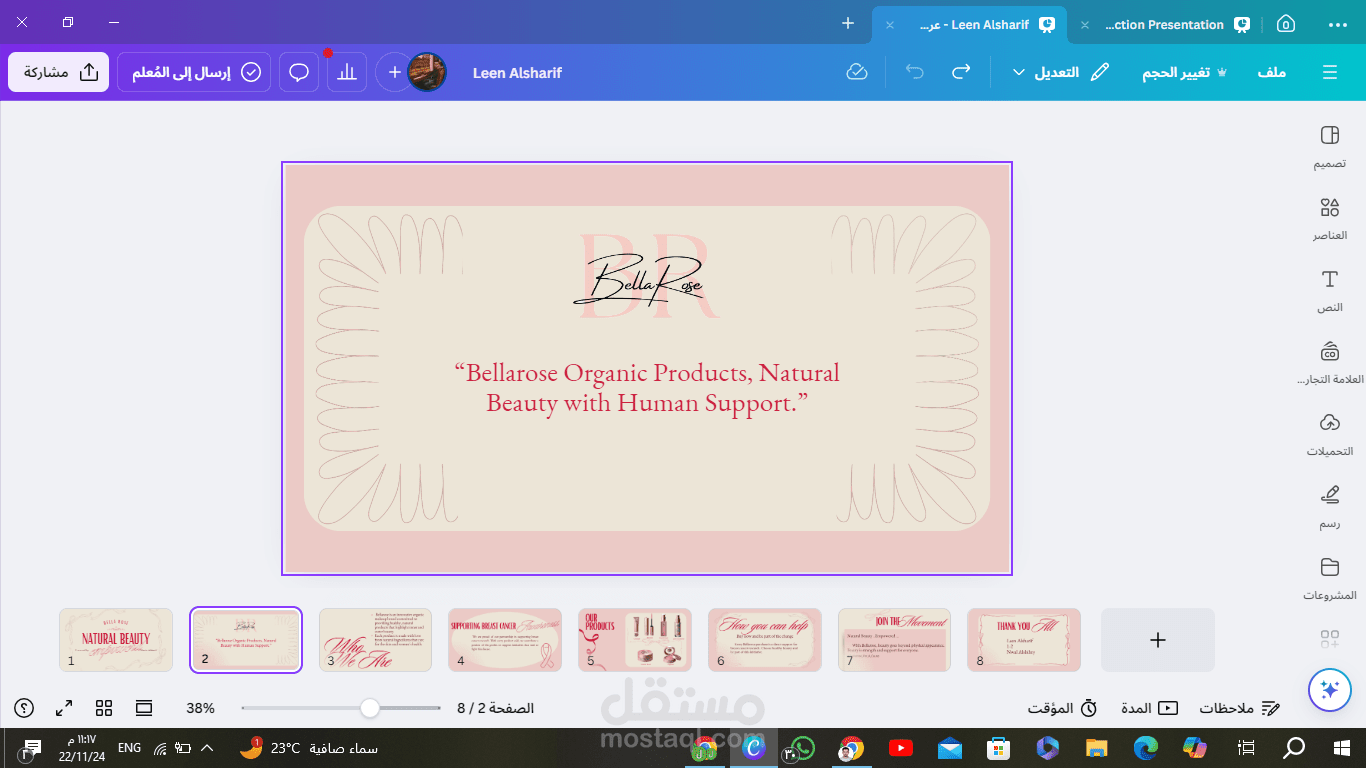Open a new tab with plus
Viewport: 1366px width, 768px height.
click(848, 23)
